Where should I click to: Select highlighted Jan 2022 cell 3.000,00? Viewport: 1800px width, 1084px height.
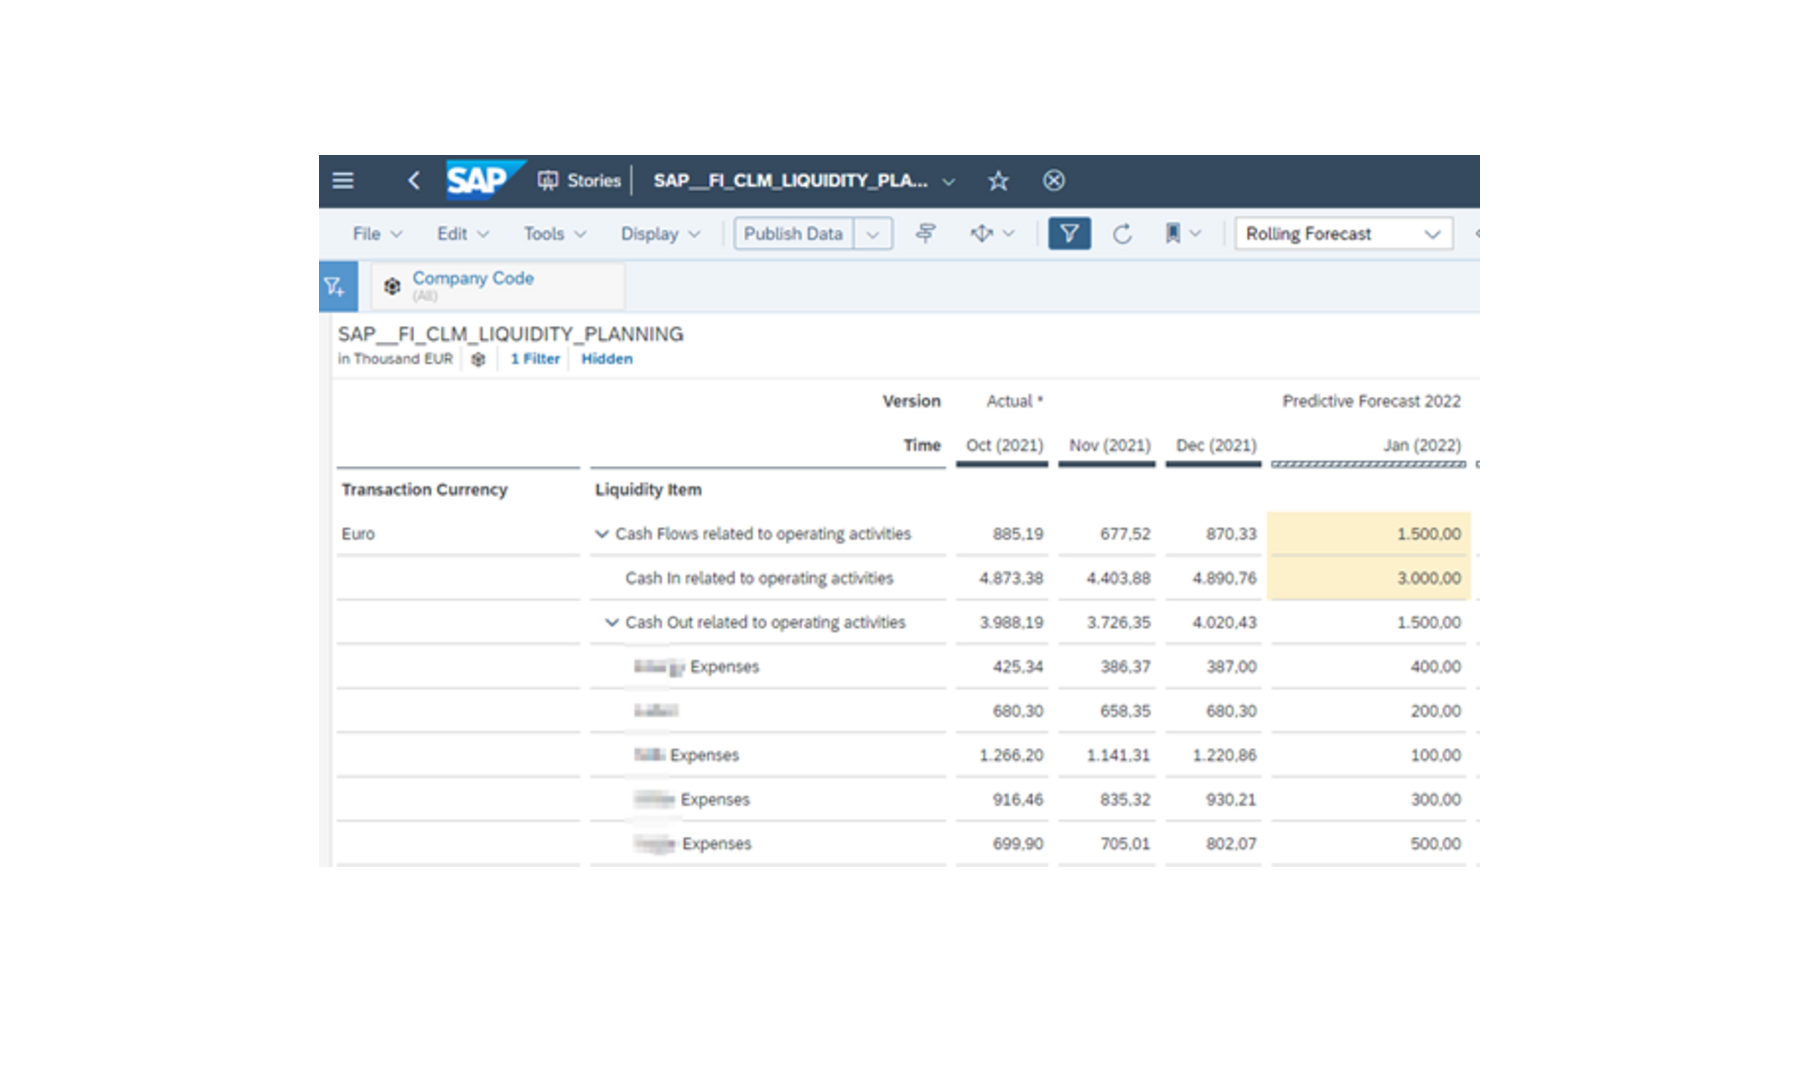click(x=1369, y=578)
